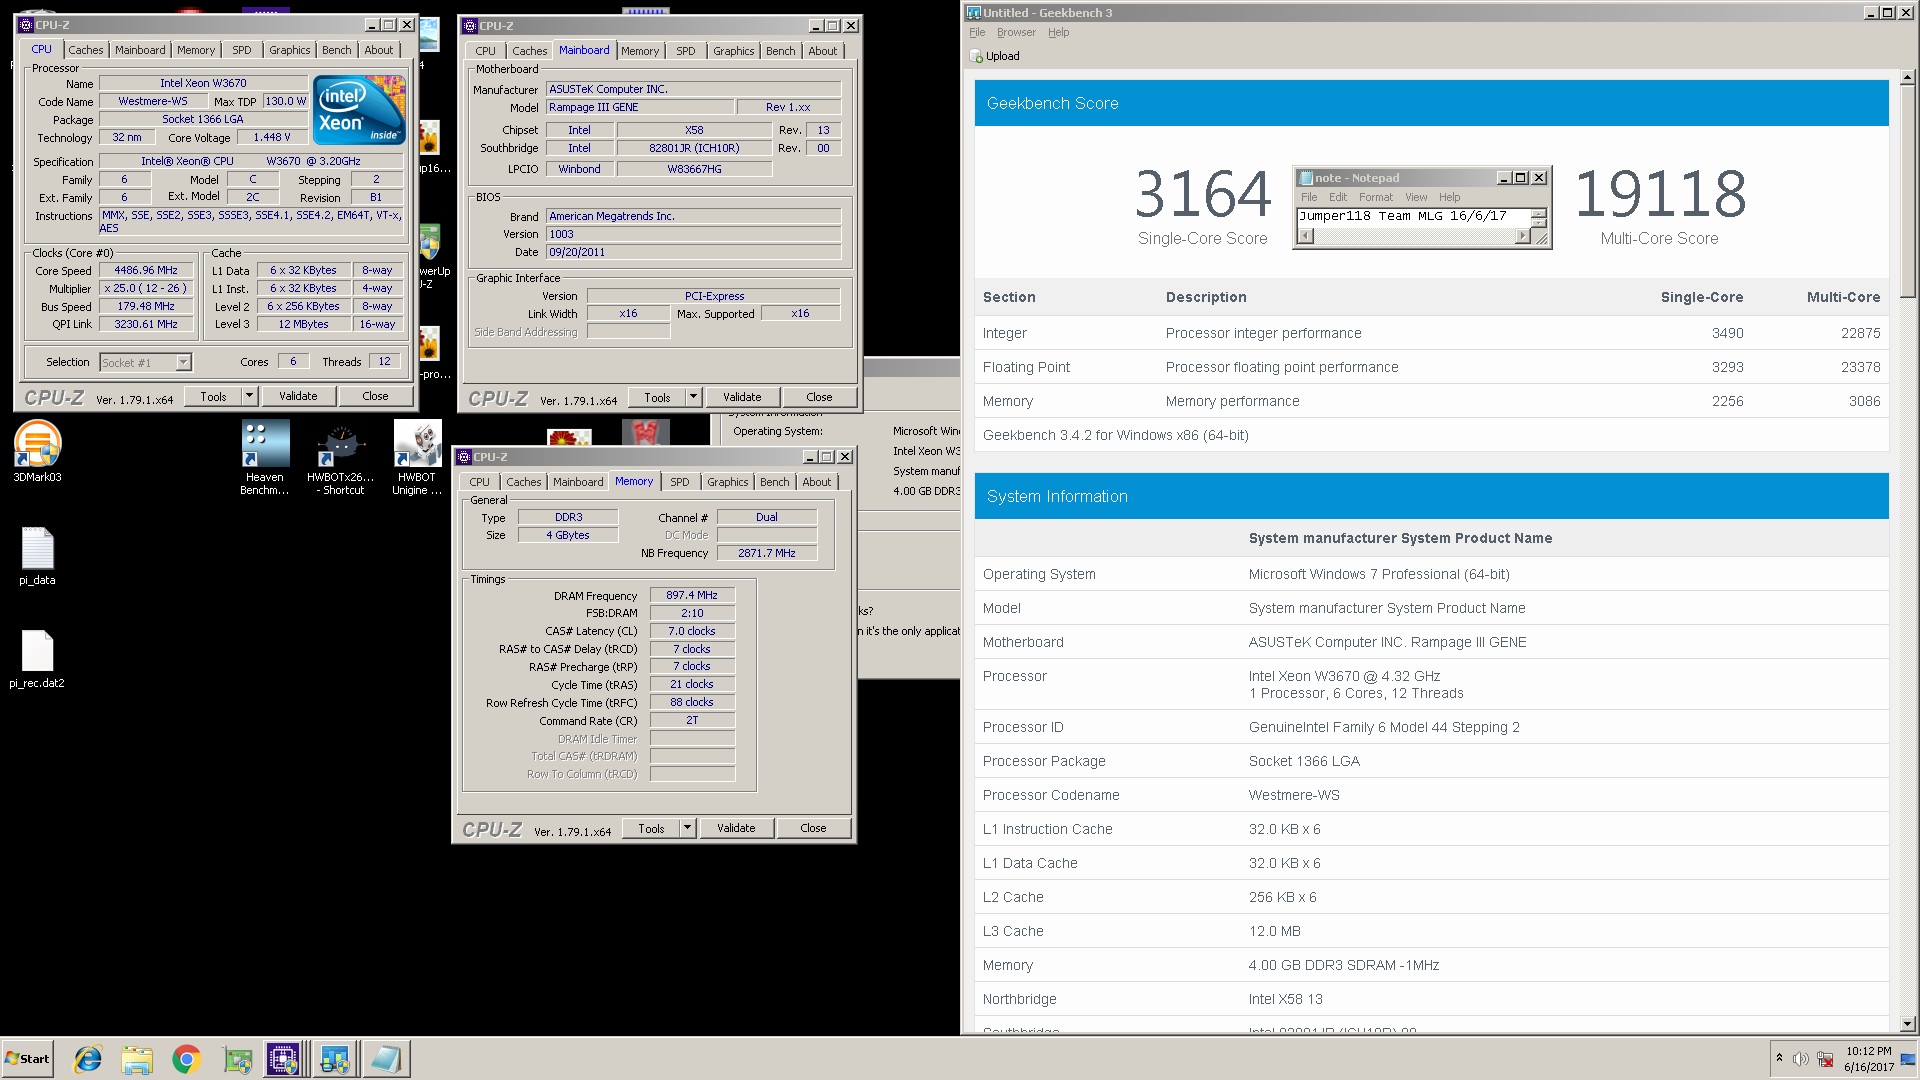This screenshot has height=1080, width=1920.
Task: Click Validate in Mainboard window
Action: pyautogui.click(x=742, y=397)
